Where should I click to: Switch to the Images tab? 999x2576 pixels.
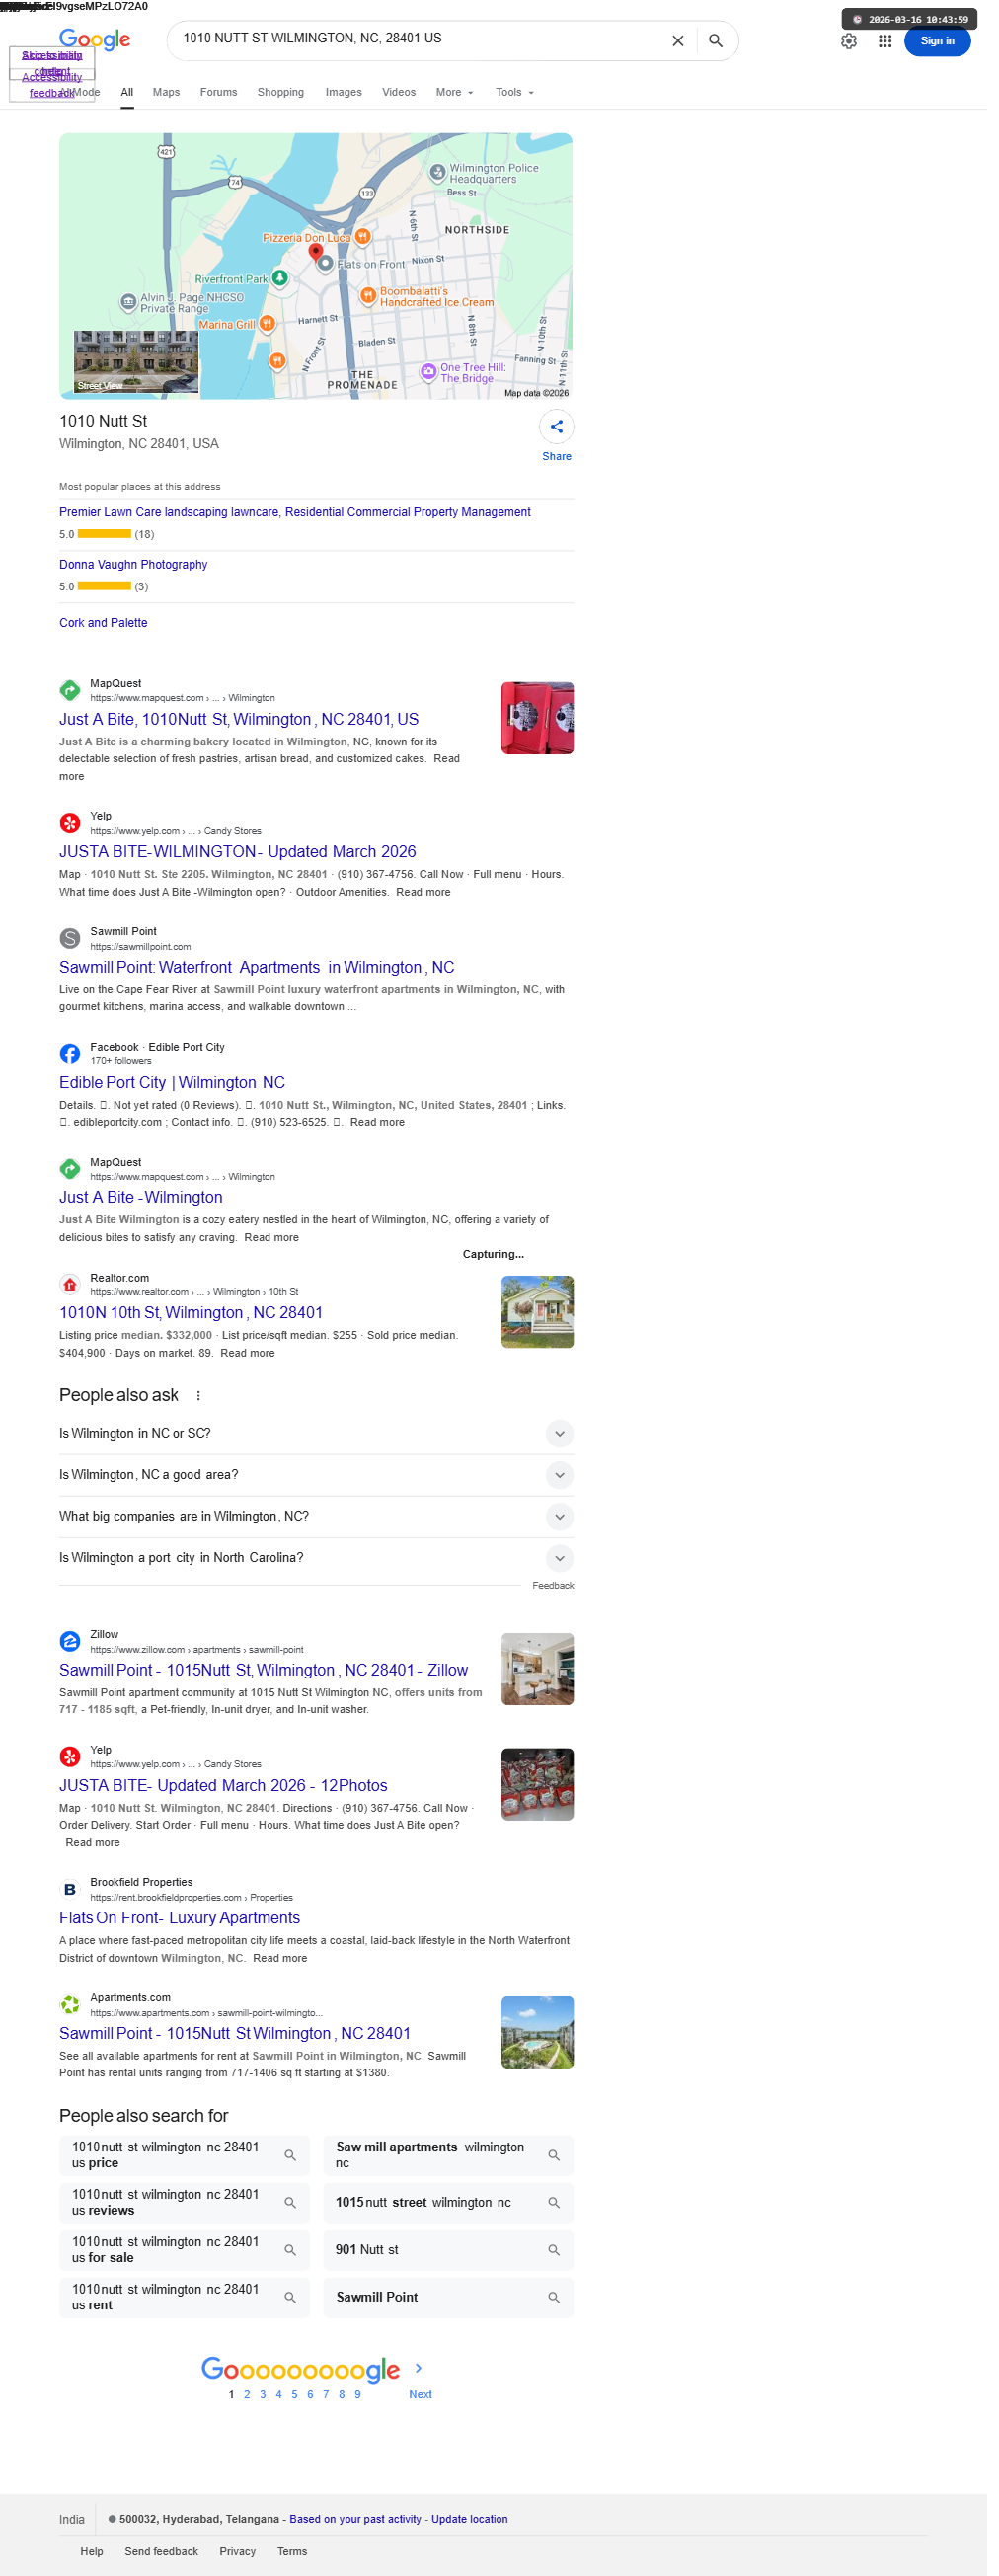(x=348, y=93)
